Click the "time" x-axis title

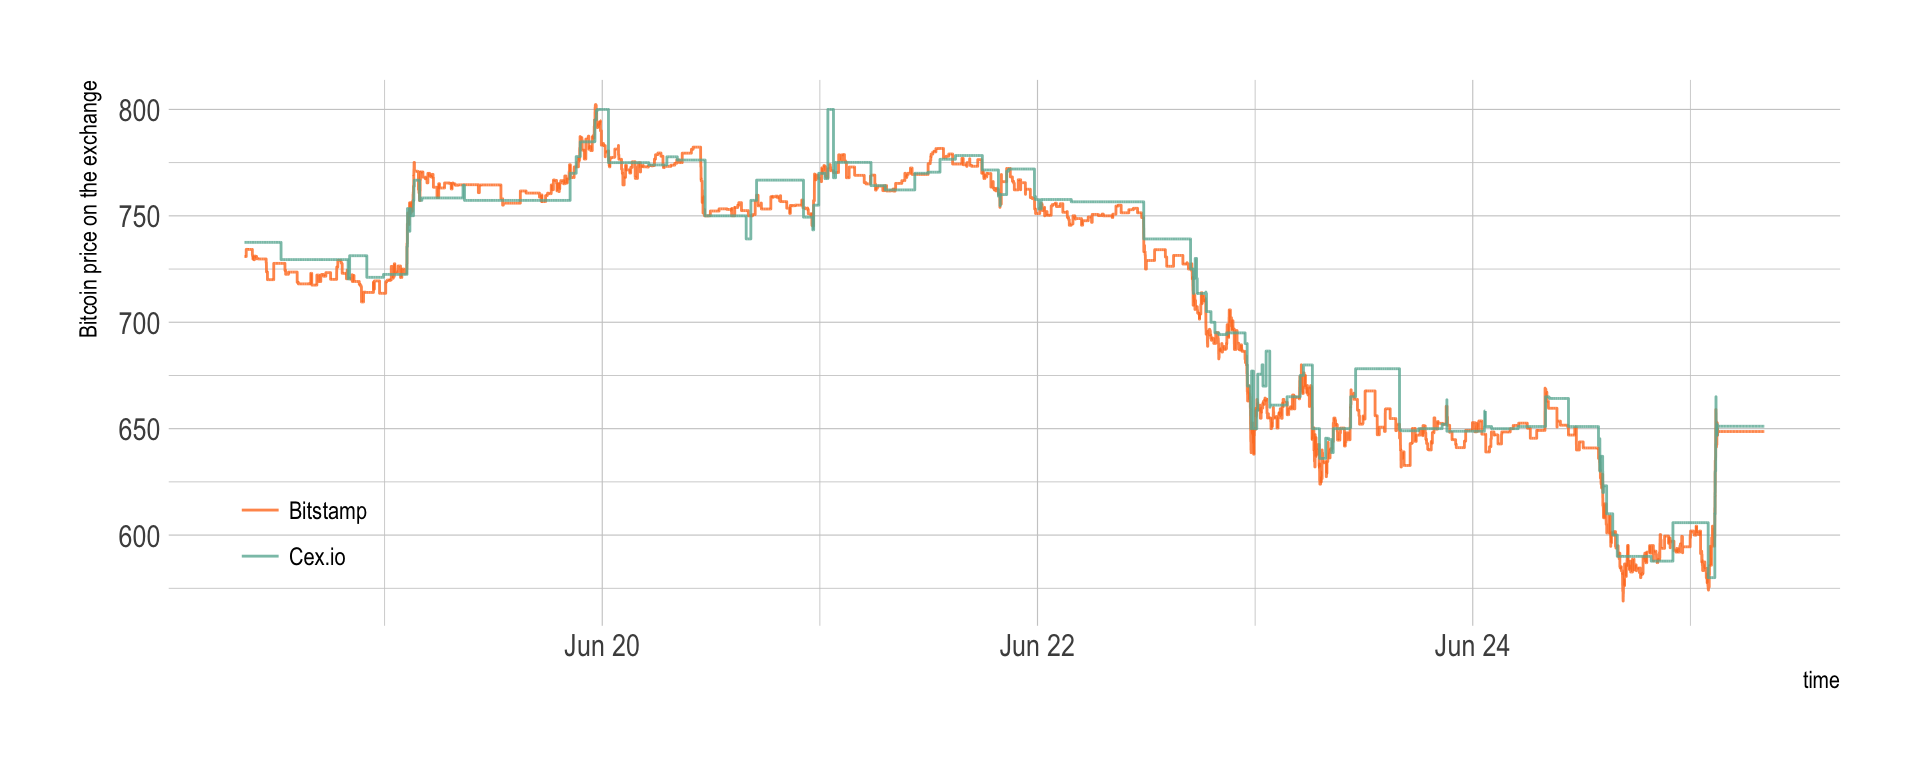pos(1820,680)
